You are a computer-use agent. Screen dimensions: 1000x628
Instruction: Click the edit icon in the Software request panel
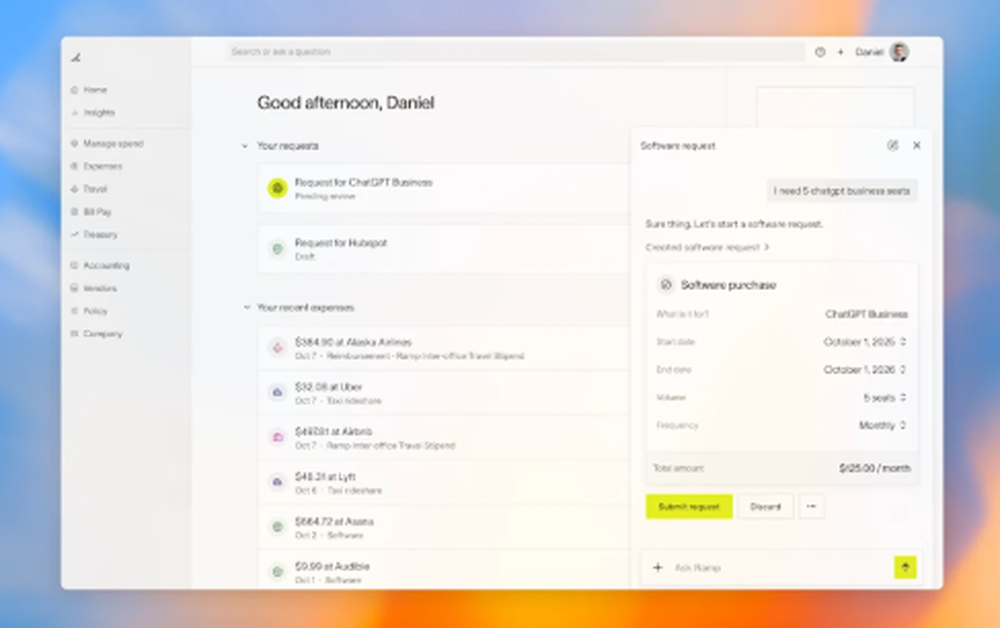point(895,145)
